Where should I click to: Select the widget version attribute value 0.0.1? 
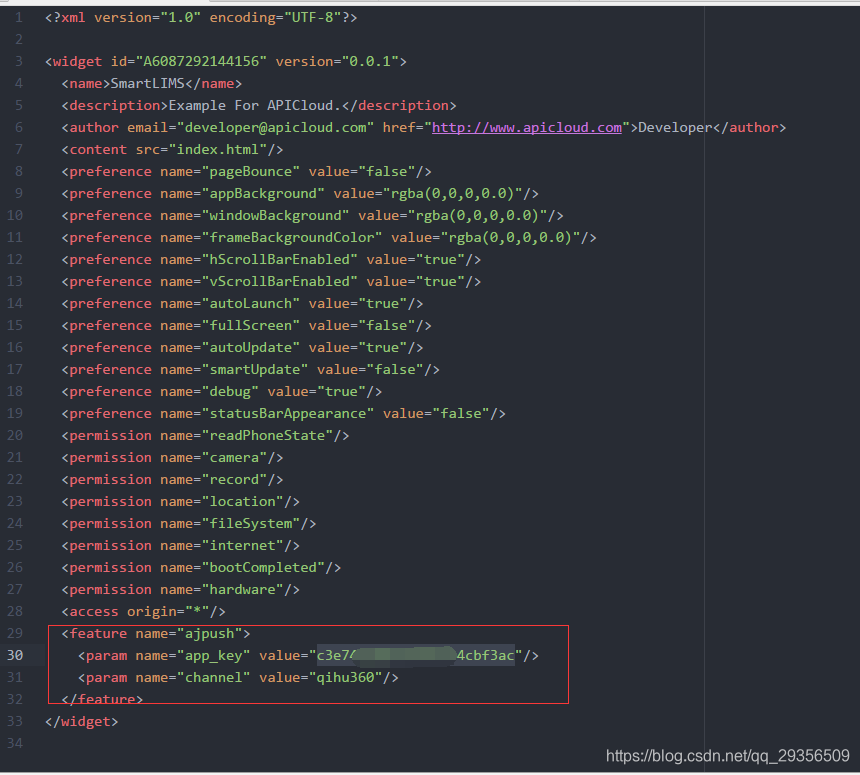(x=375, y=61)
